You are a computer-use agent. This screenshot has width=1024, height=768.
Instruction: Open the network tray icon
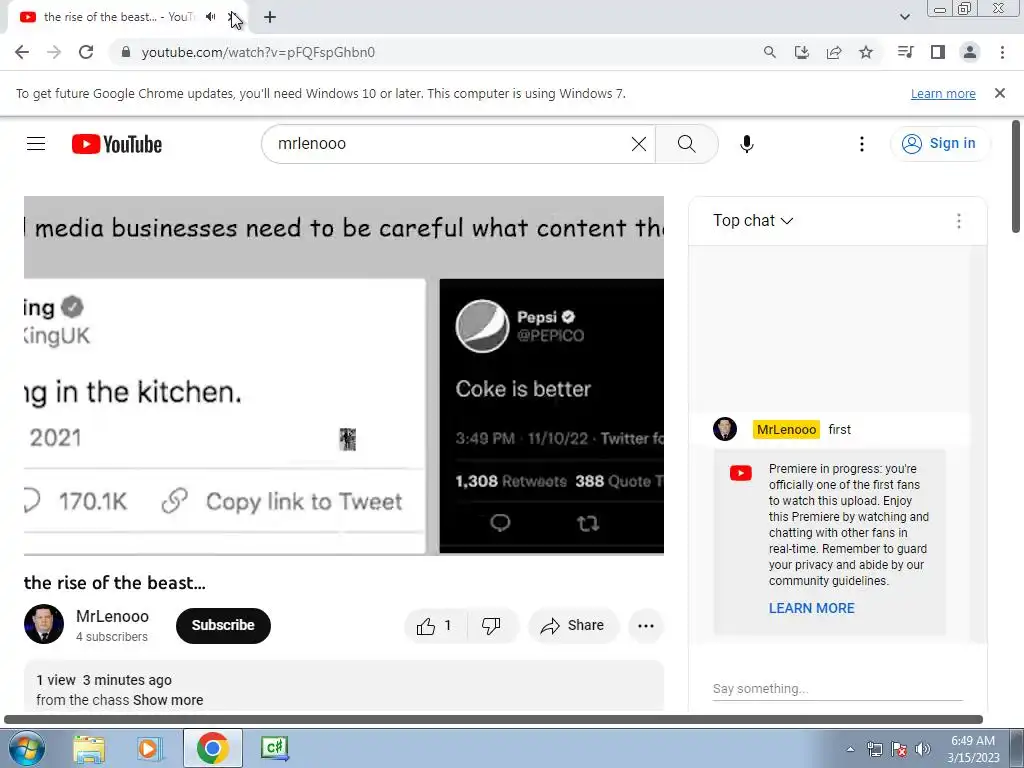874,749
